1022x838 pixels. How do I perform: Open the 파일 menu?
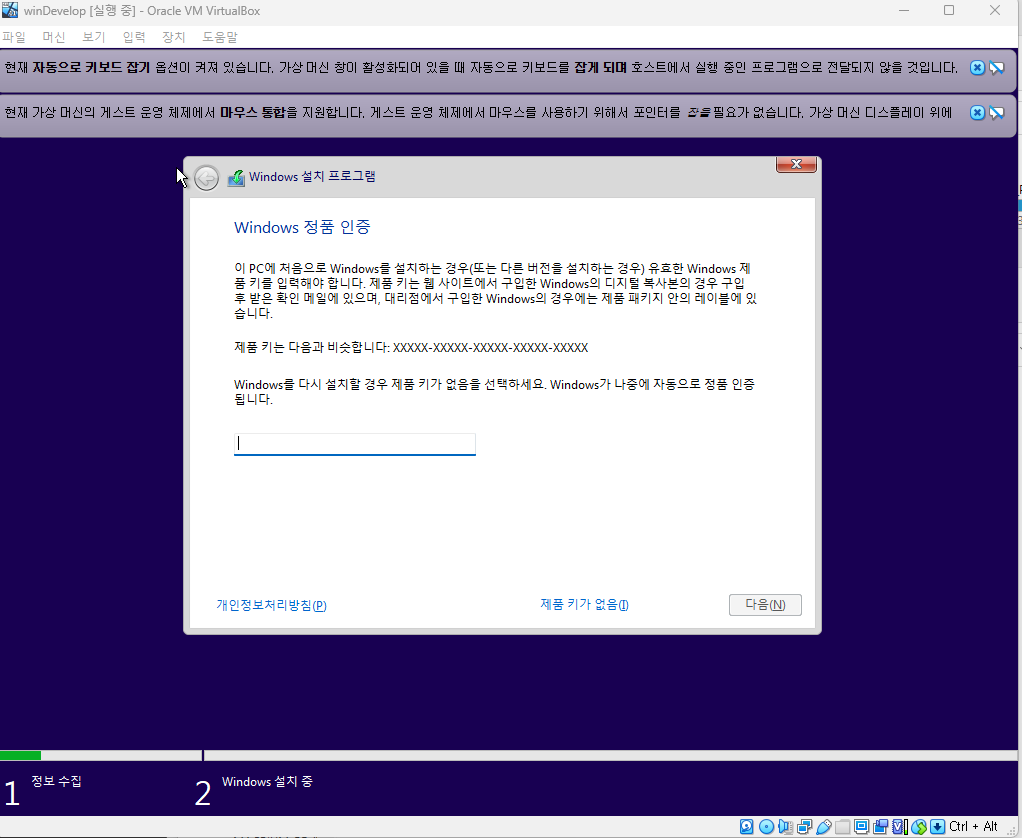coord(14,37)
